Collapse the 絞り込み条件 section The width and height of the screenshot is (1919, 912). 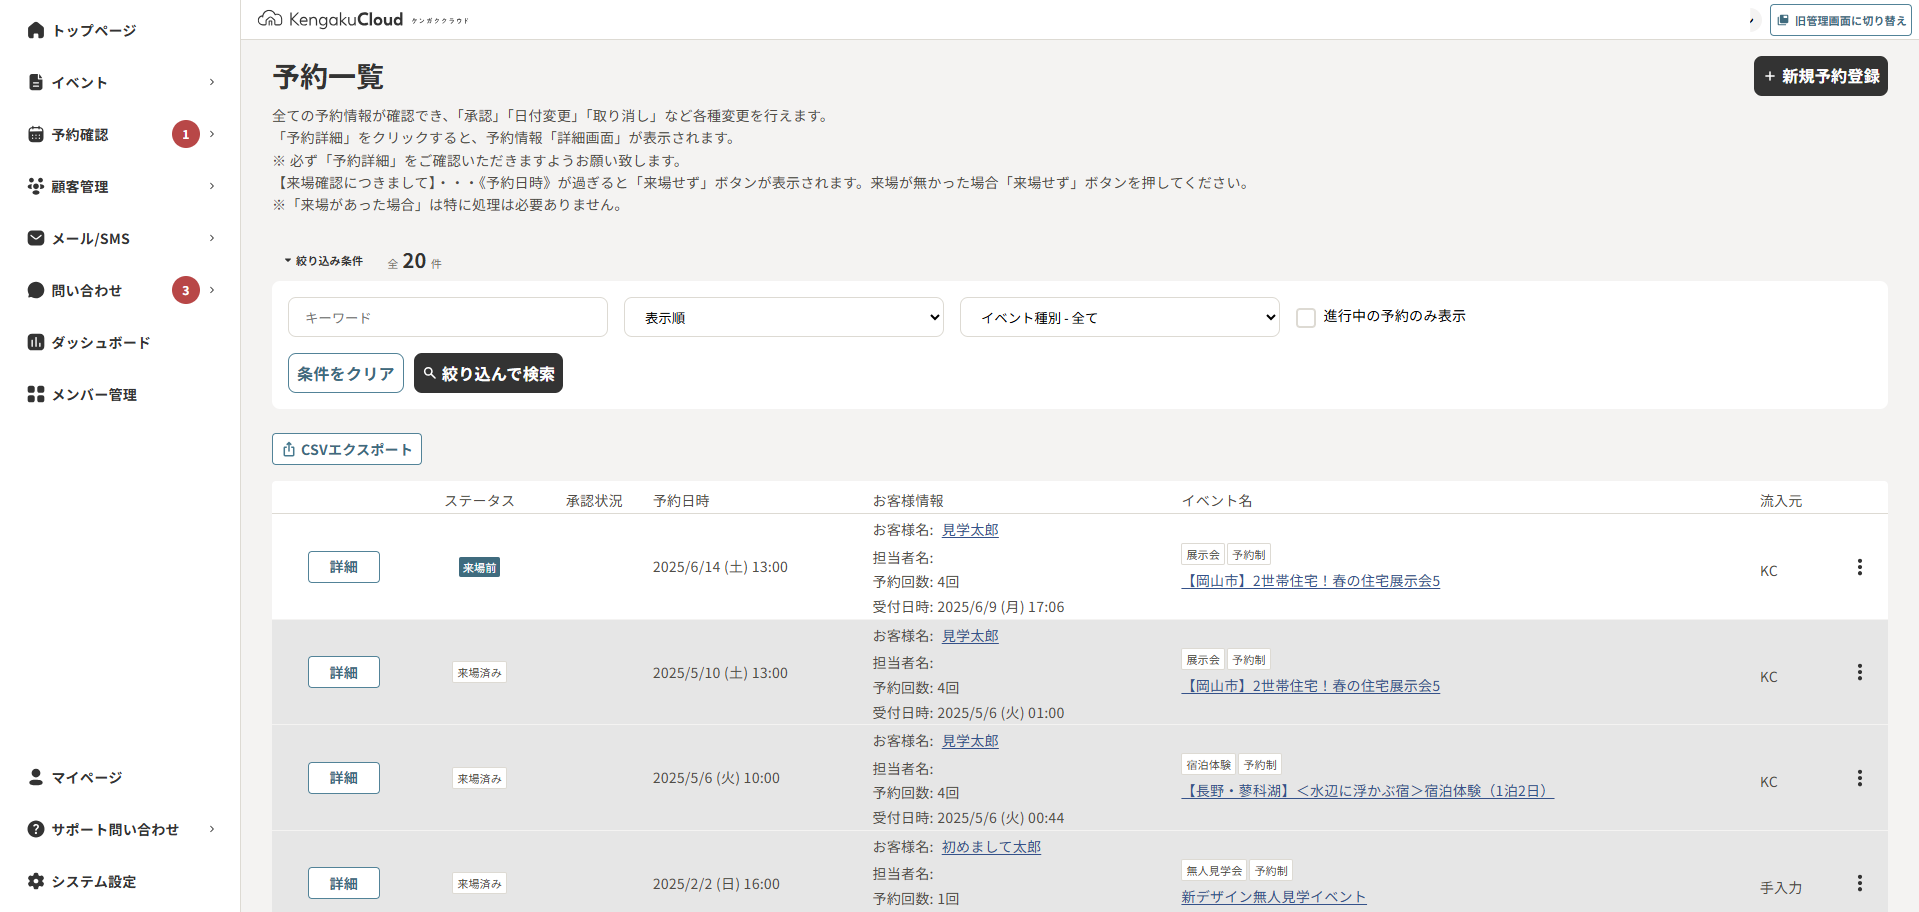tap(323, 259)
